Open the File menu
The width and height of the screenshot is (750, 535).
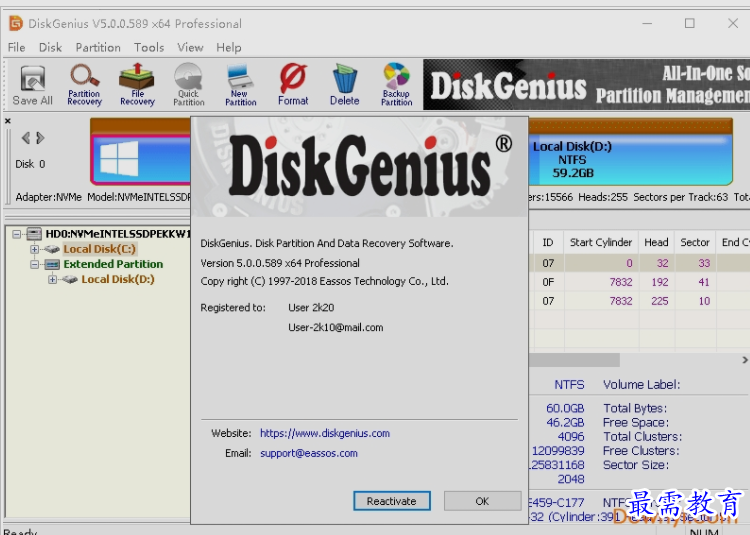[16, 47]
